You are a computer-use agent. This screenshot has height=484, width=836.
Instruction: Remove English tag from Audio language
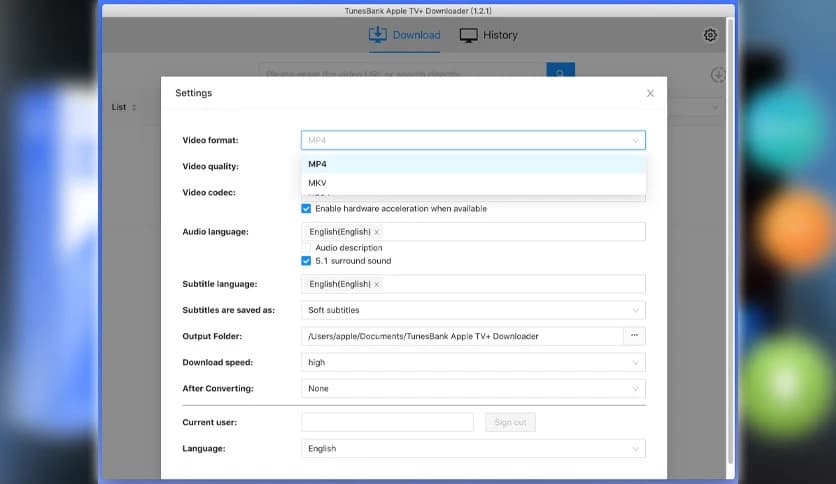pyautogui.click(x=377, y=232)
